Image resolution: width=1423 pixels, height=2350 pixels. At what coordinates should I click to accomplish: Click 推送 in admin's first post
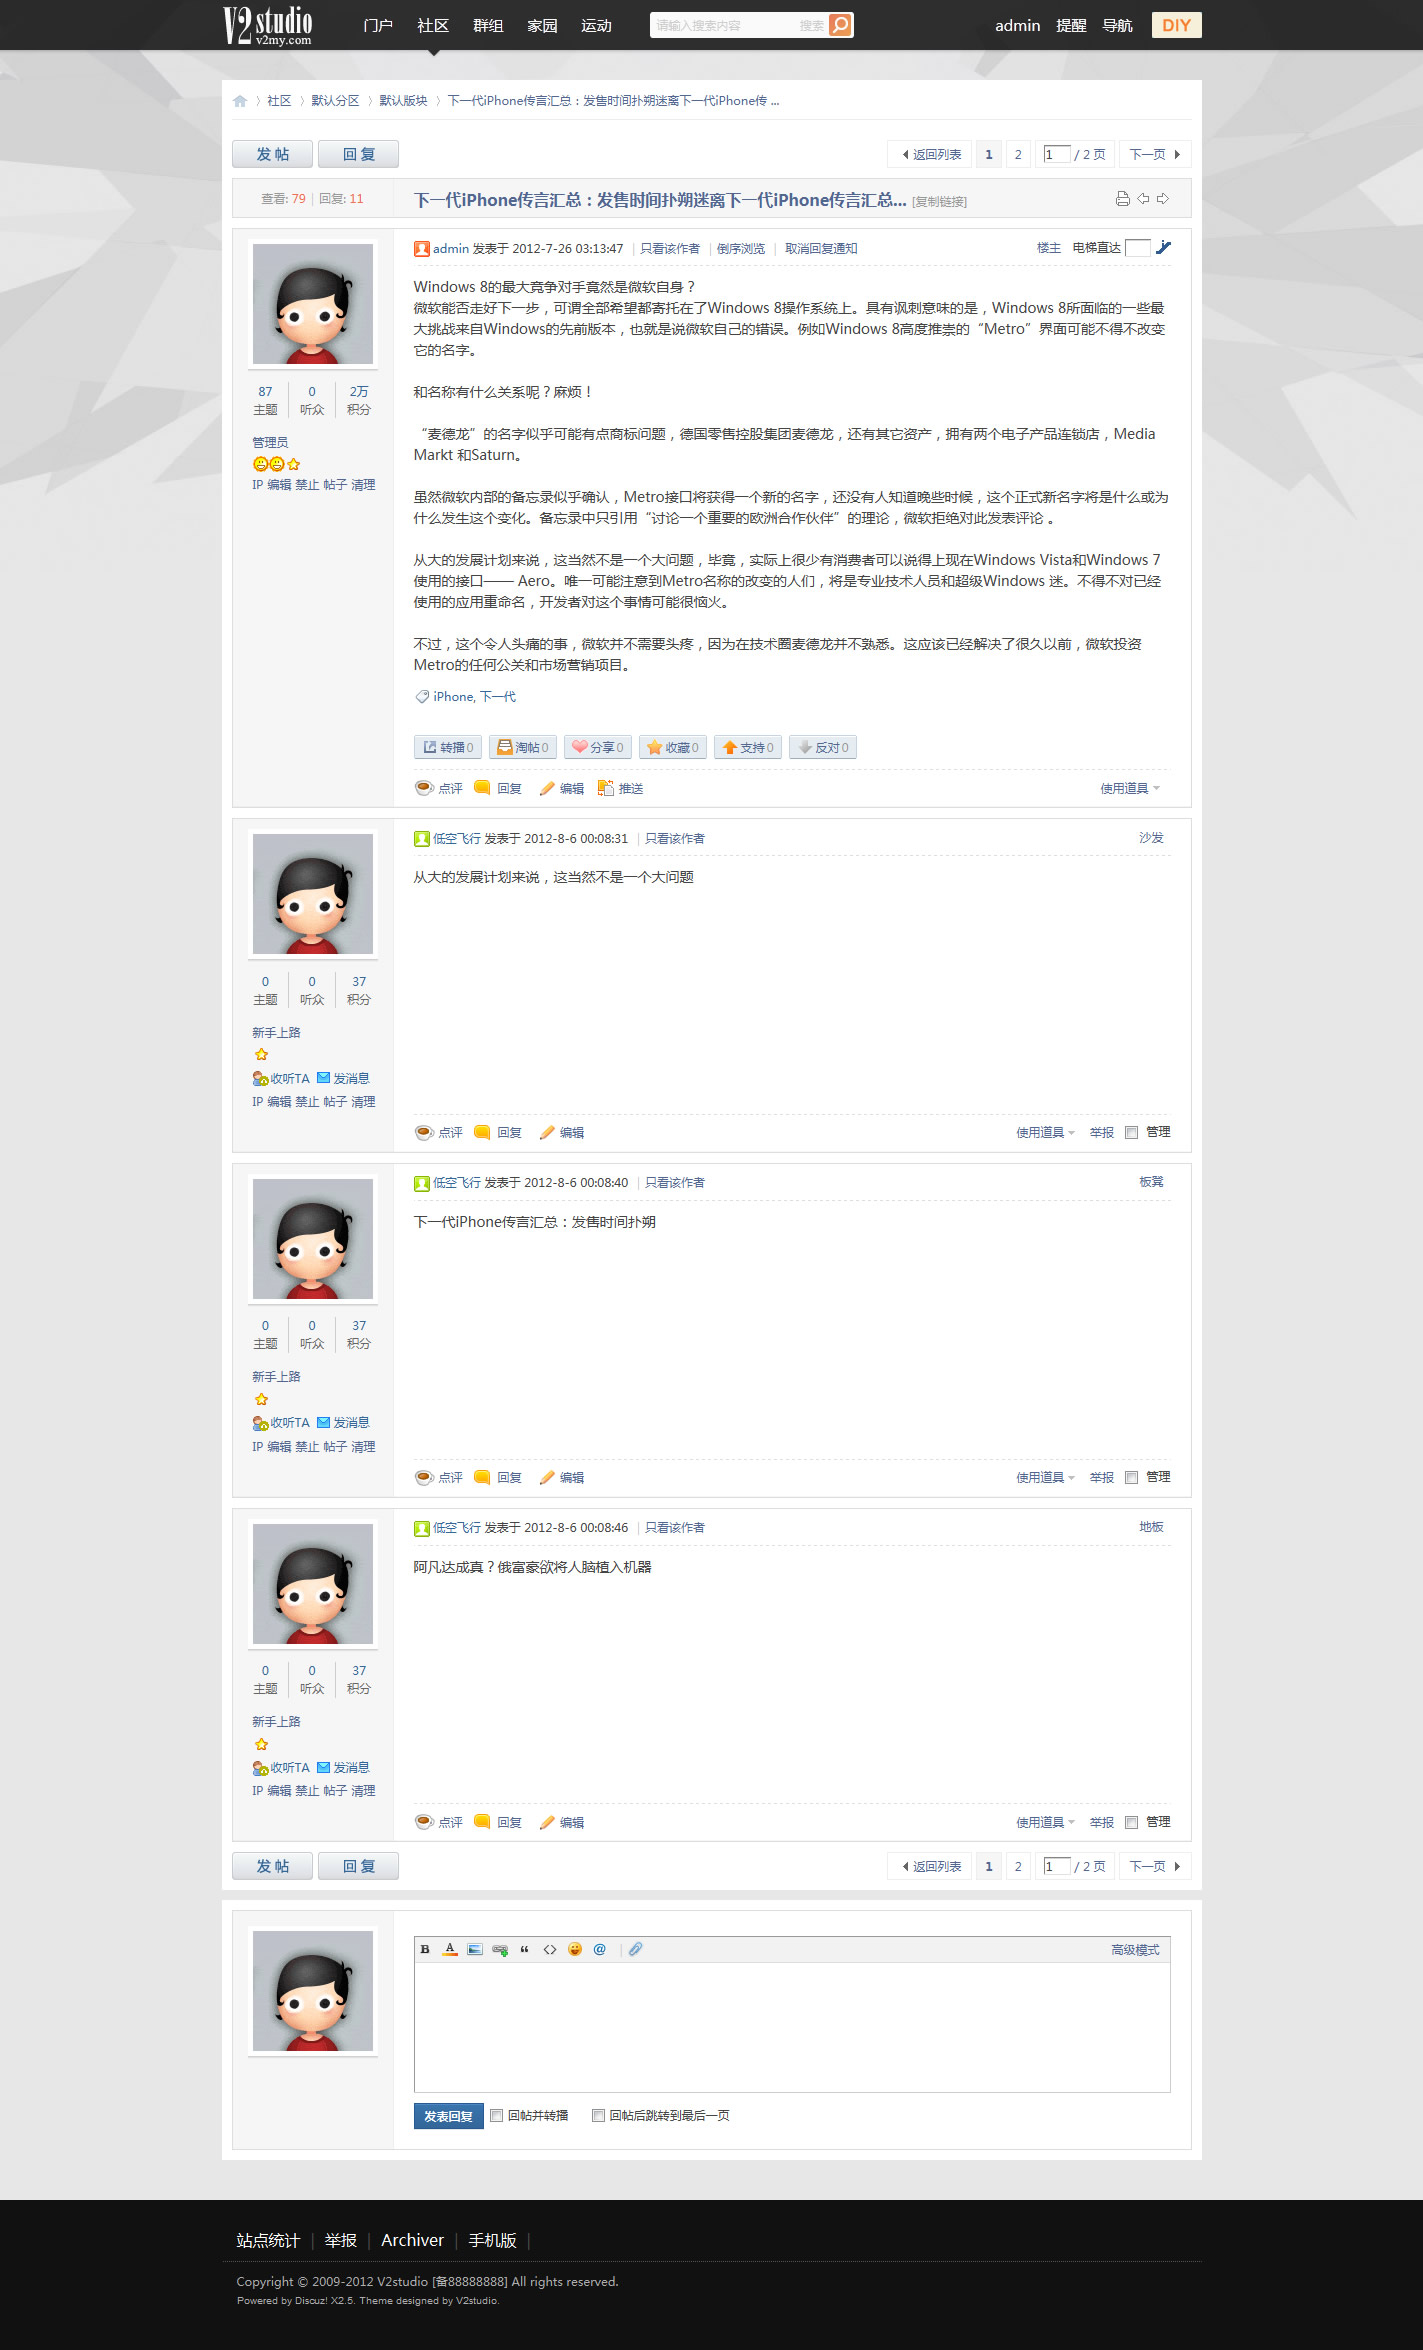click(x=620, y=788)
